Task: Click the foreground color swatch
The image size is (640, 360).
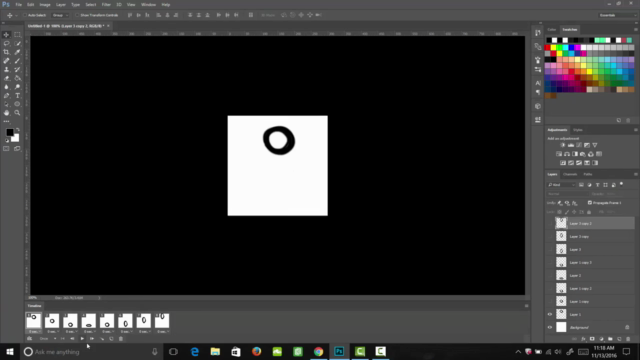Action: [x=9, y=133]
